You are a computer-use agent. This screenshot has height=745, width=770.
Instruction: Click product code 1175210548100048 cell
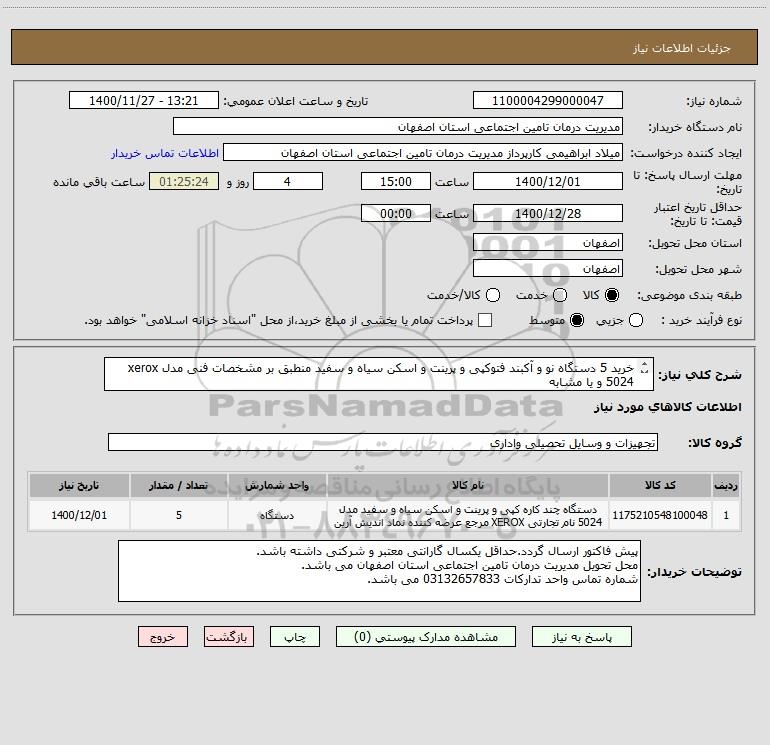(660, 515)
